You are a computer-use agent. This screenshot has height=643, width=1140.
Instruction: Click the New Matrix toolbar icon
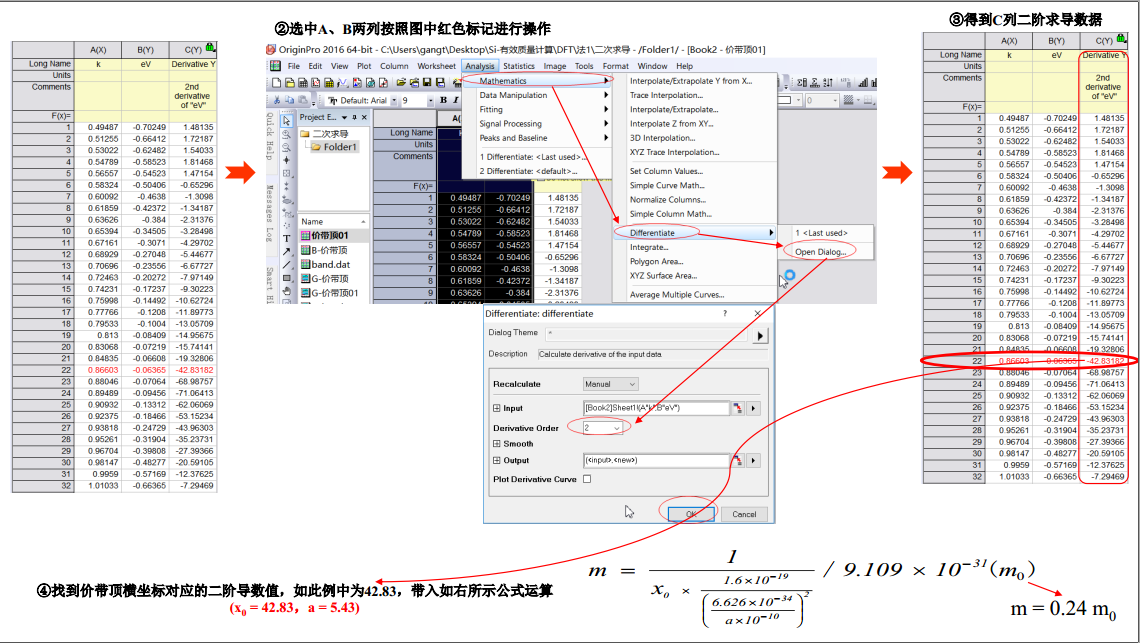[329, 82]
